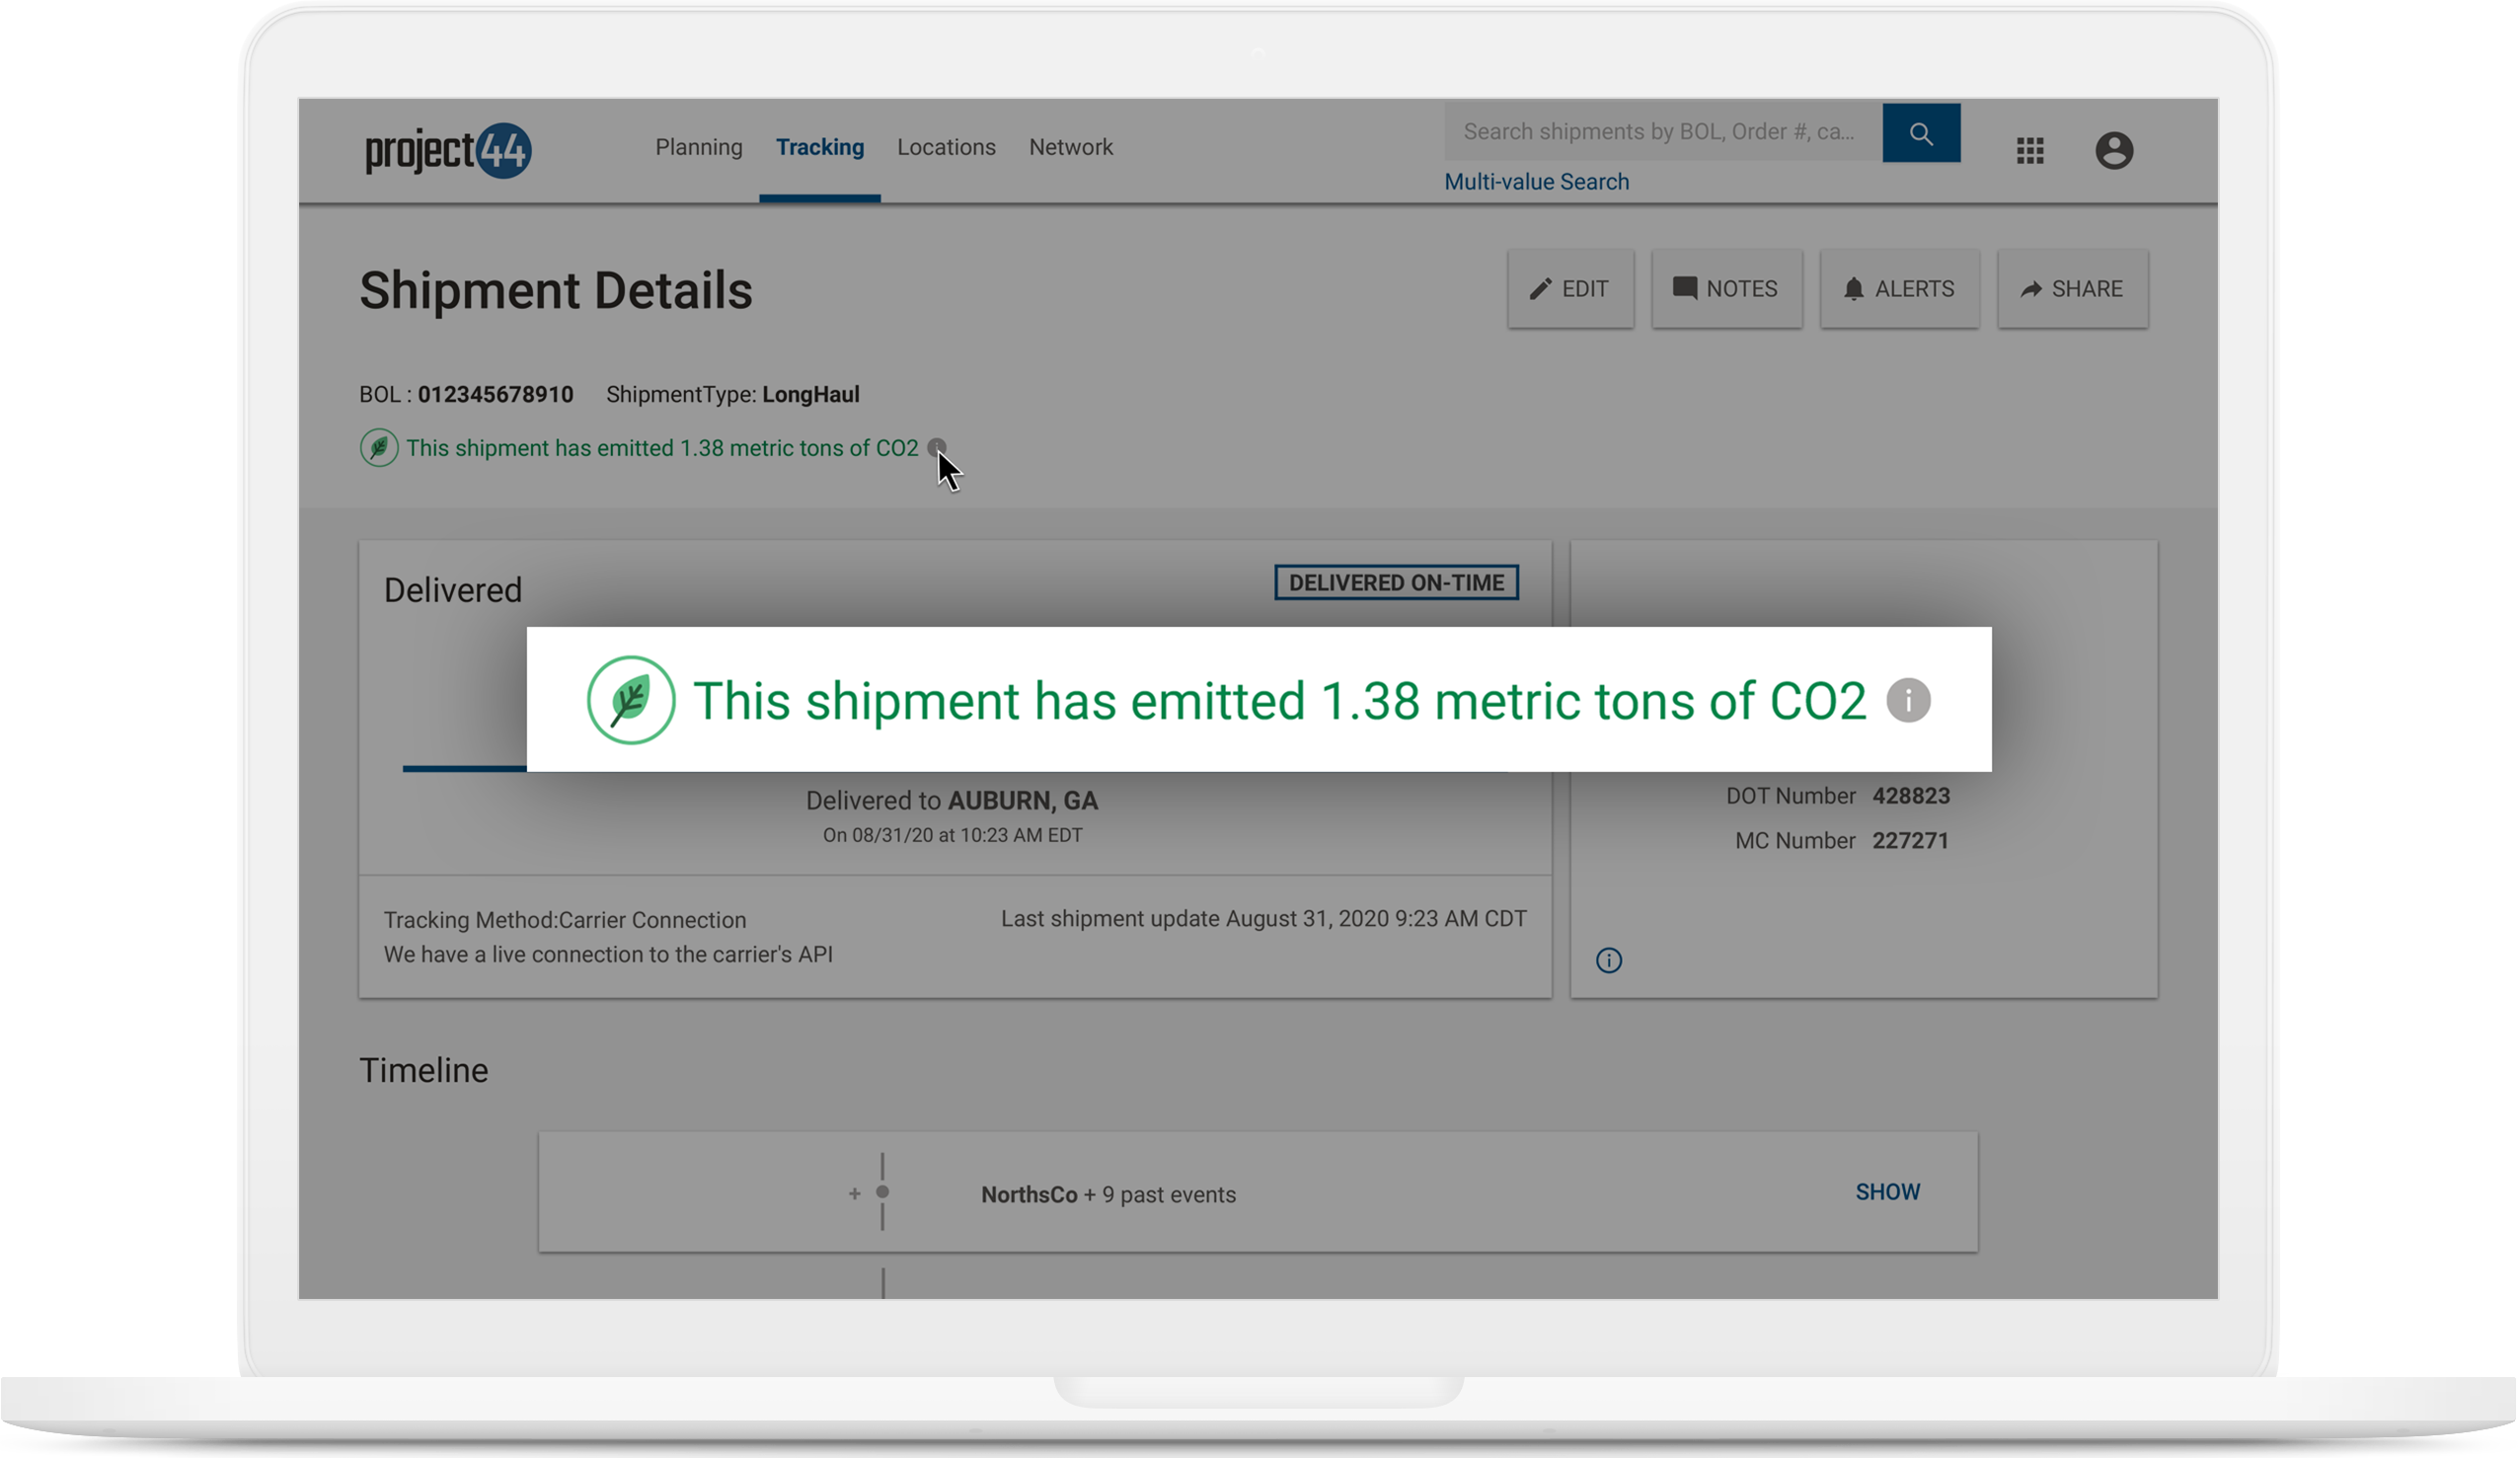Switch to the Locations tab
Image resolution: width=2520 pixels, height=1458 pixels.
(x=946, y=148)
